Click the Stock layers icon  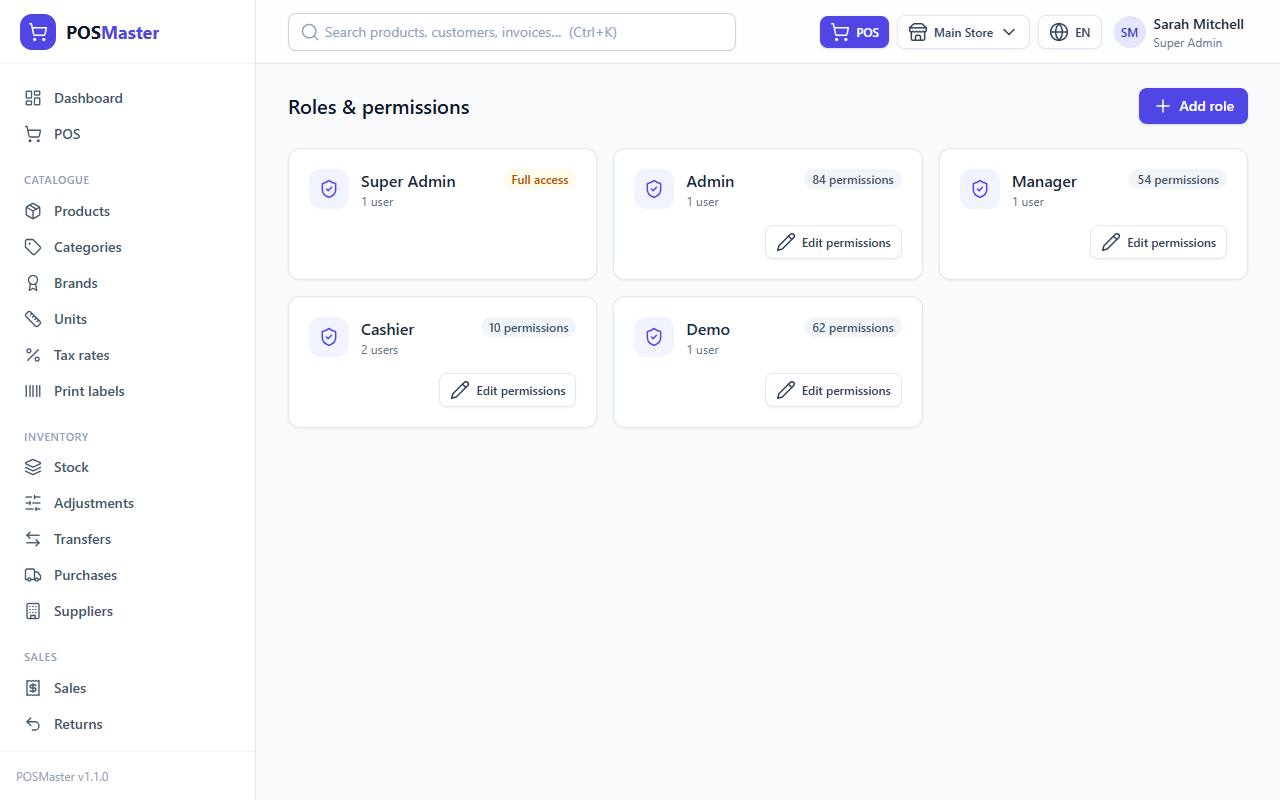[33, 467]
